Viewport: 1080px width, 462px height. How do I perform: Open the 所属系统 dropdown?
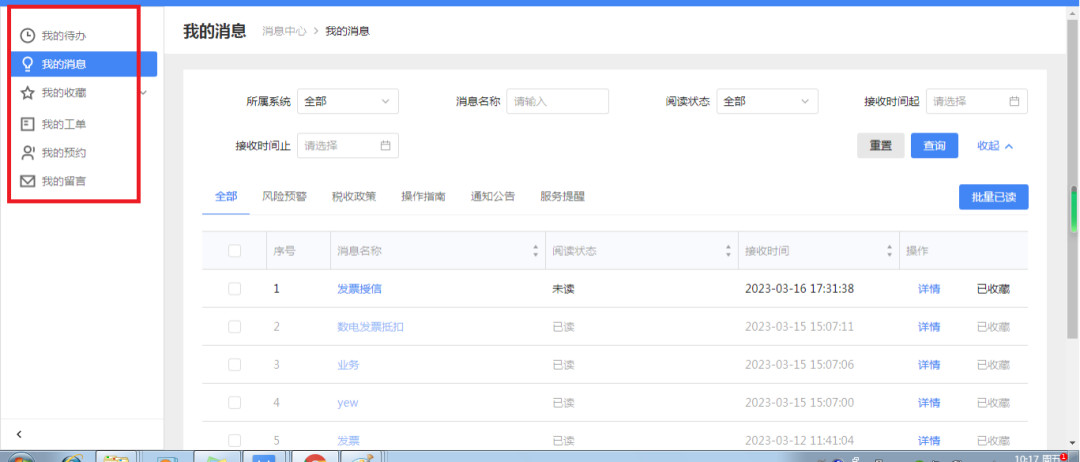click(x=347, y=101)
